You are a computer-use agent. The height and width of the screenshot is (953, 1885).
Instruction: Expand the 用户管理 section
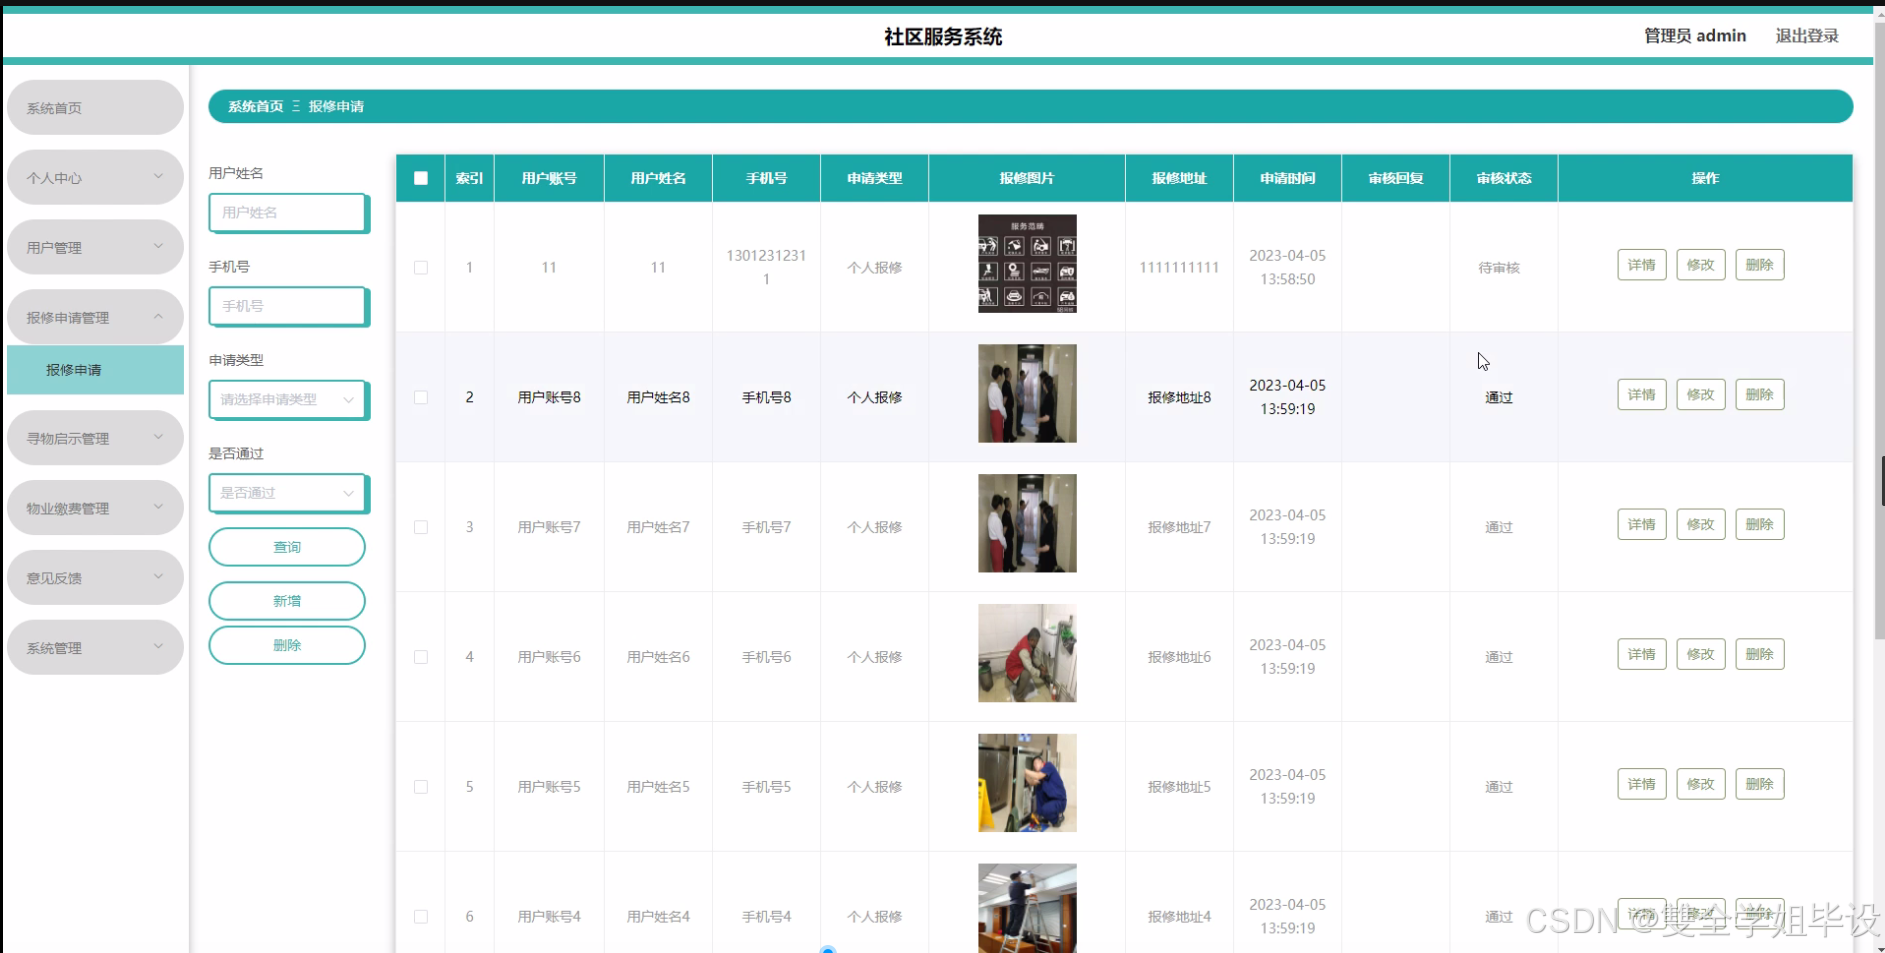coord(95,246)
